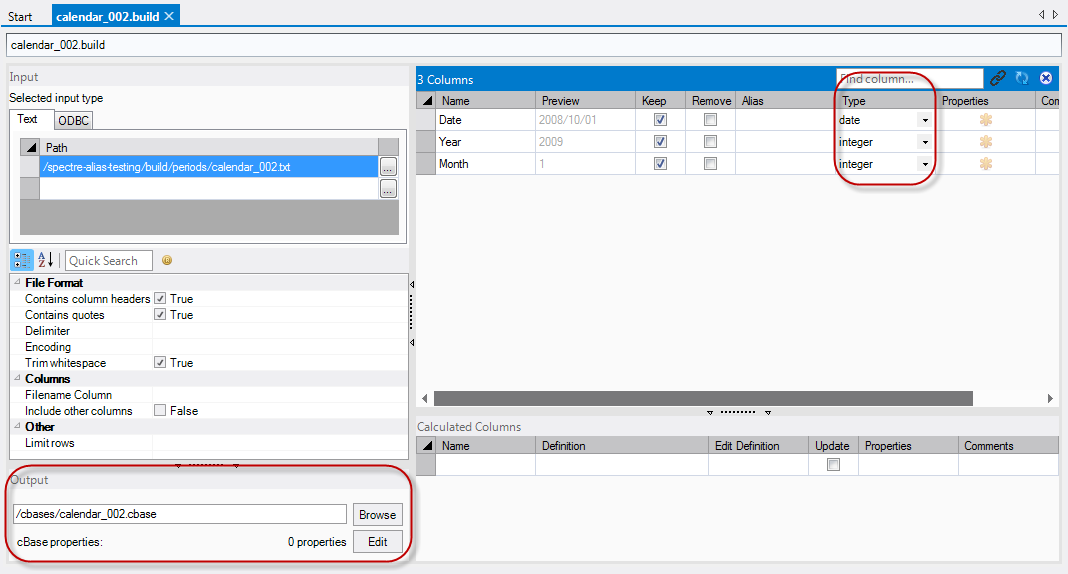The image size is (1068, 574).
Task: Check Update in Calculated Columns row
Action: [x=833, y=464]
